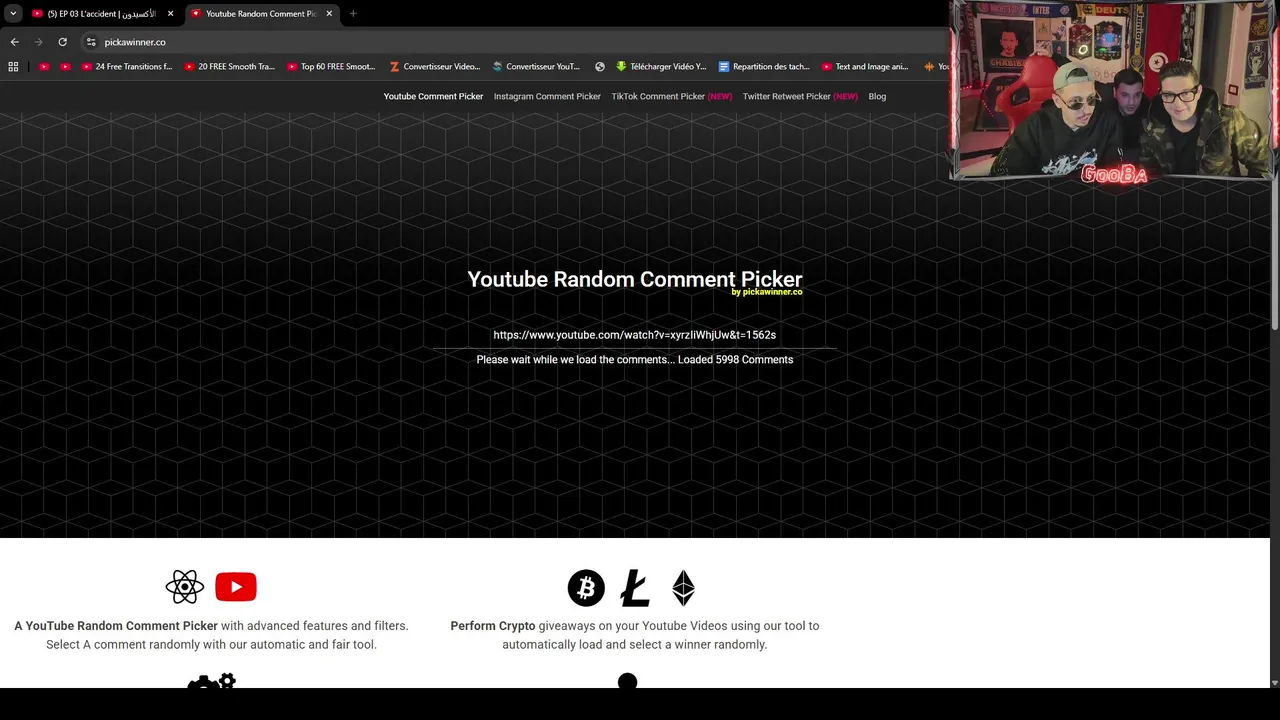Open the first YouTube bookmark icon

tap(44, 67)
